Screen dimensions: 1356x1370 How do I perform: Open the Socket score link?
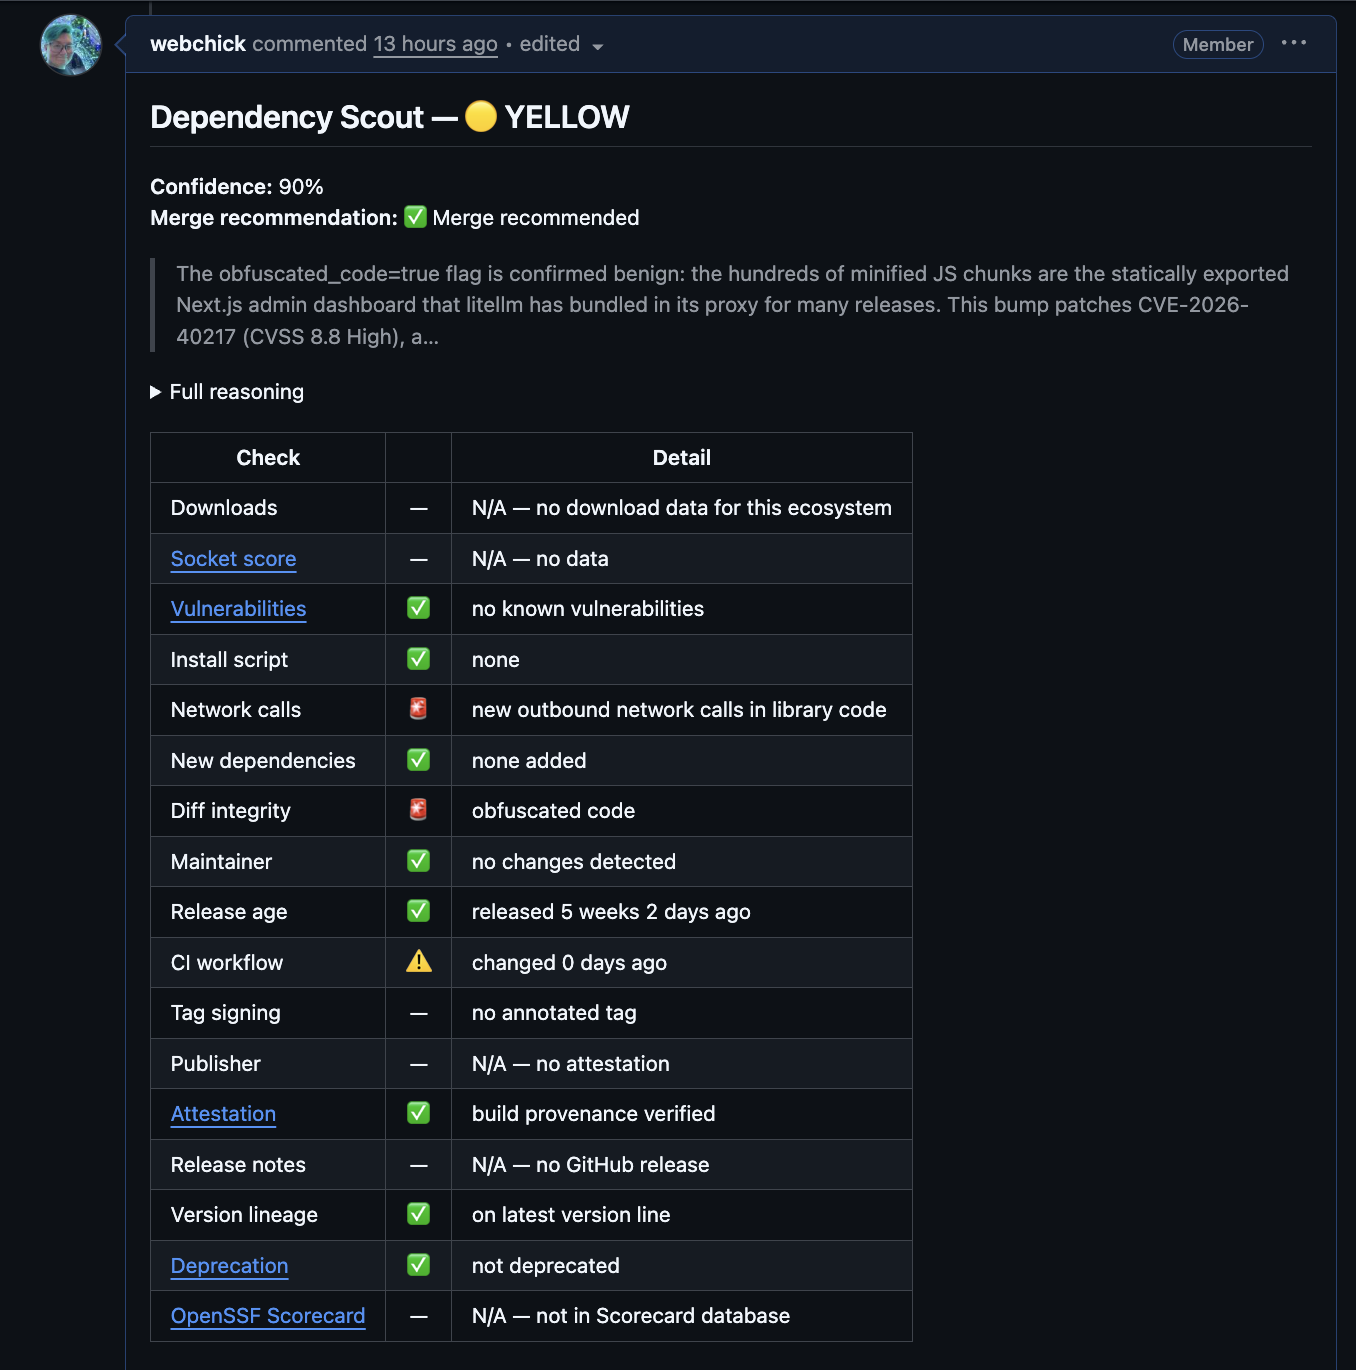(233, 559)
